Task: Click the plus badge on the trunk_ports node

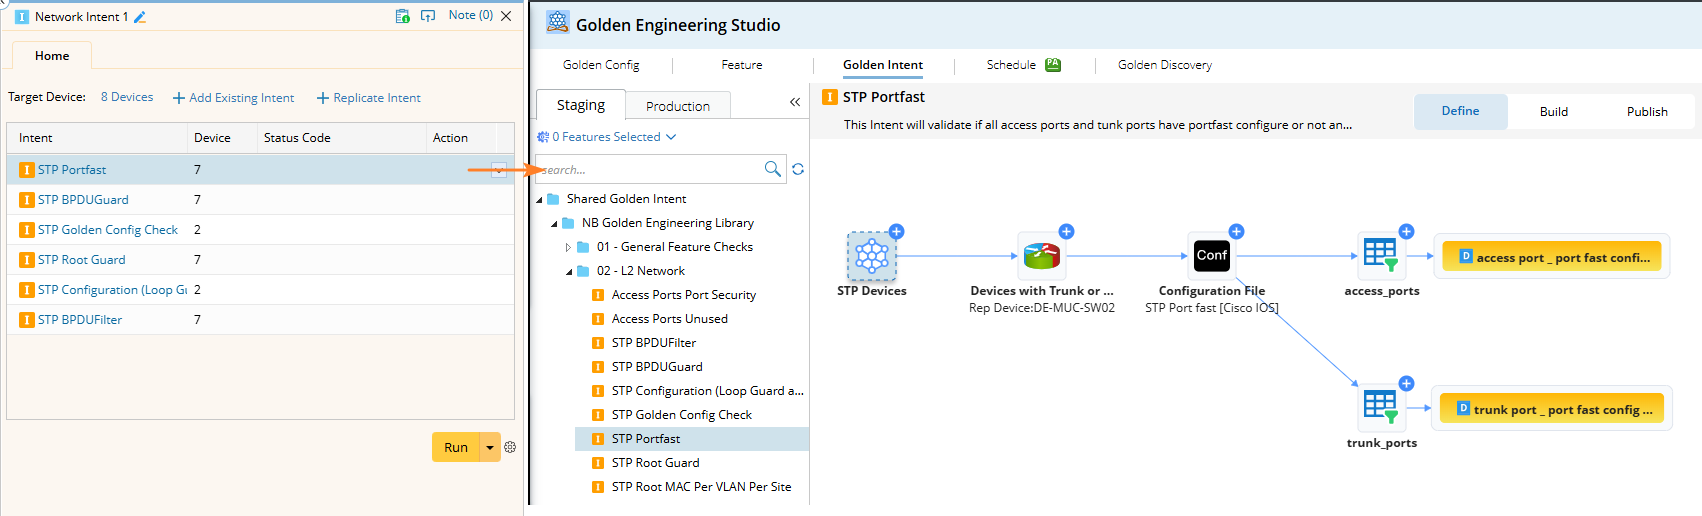Action: coord(1406,383)
